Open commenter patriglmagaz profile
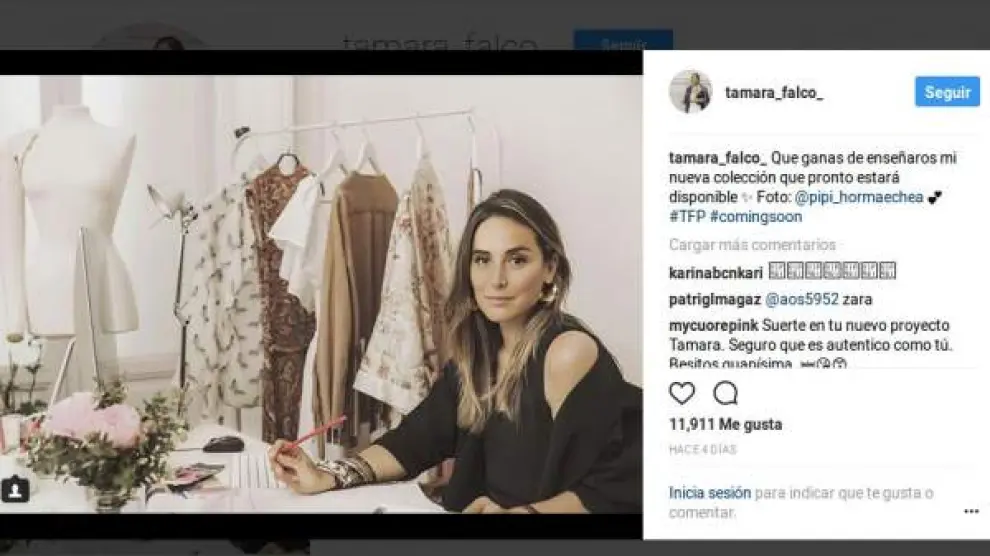This screenshot has height=556, width=990. 715,299
